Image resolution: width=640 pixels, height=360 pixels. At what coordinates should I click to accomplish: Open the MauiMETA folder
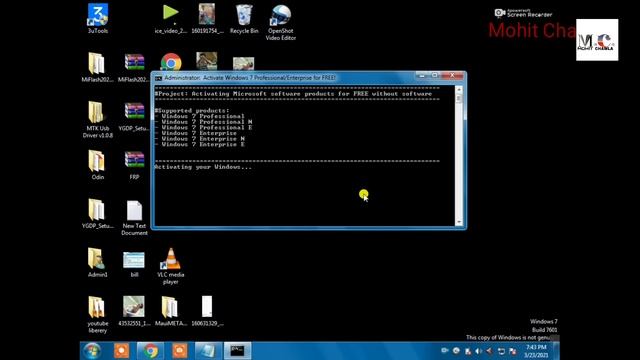(x=171, y=311)
